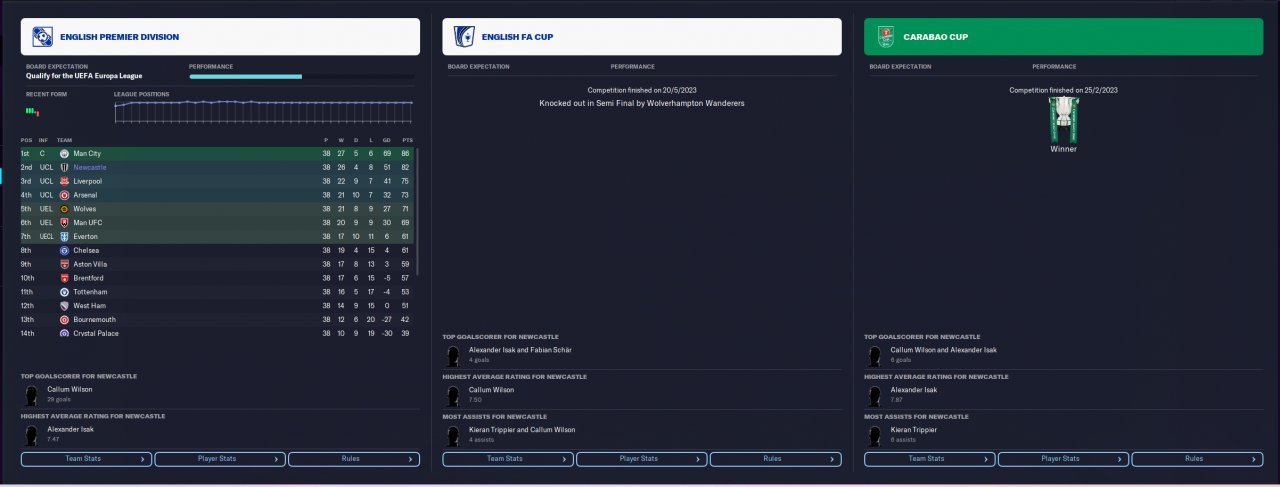Click Man City's 86 points value
This screenshot has height=487, width=1280.
407,154
